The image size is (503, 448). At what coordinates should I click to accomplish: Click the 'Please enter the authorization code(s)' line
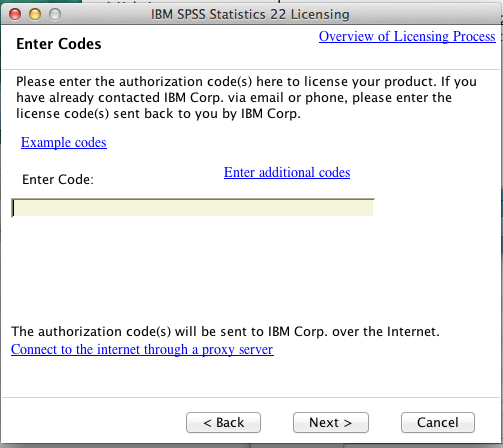pos(246,82)
